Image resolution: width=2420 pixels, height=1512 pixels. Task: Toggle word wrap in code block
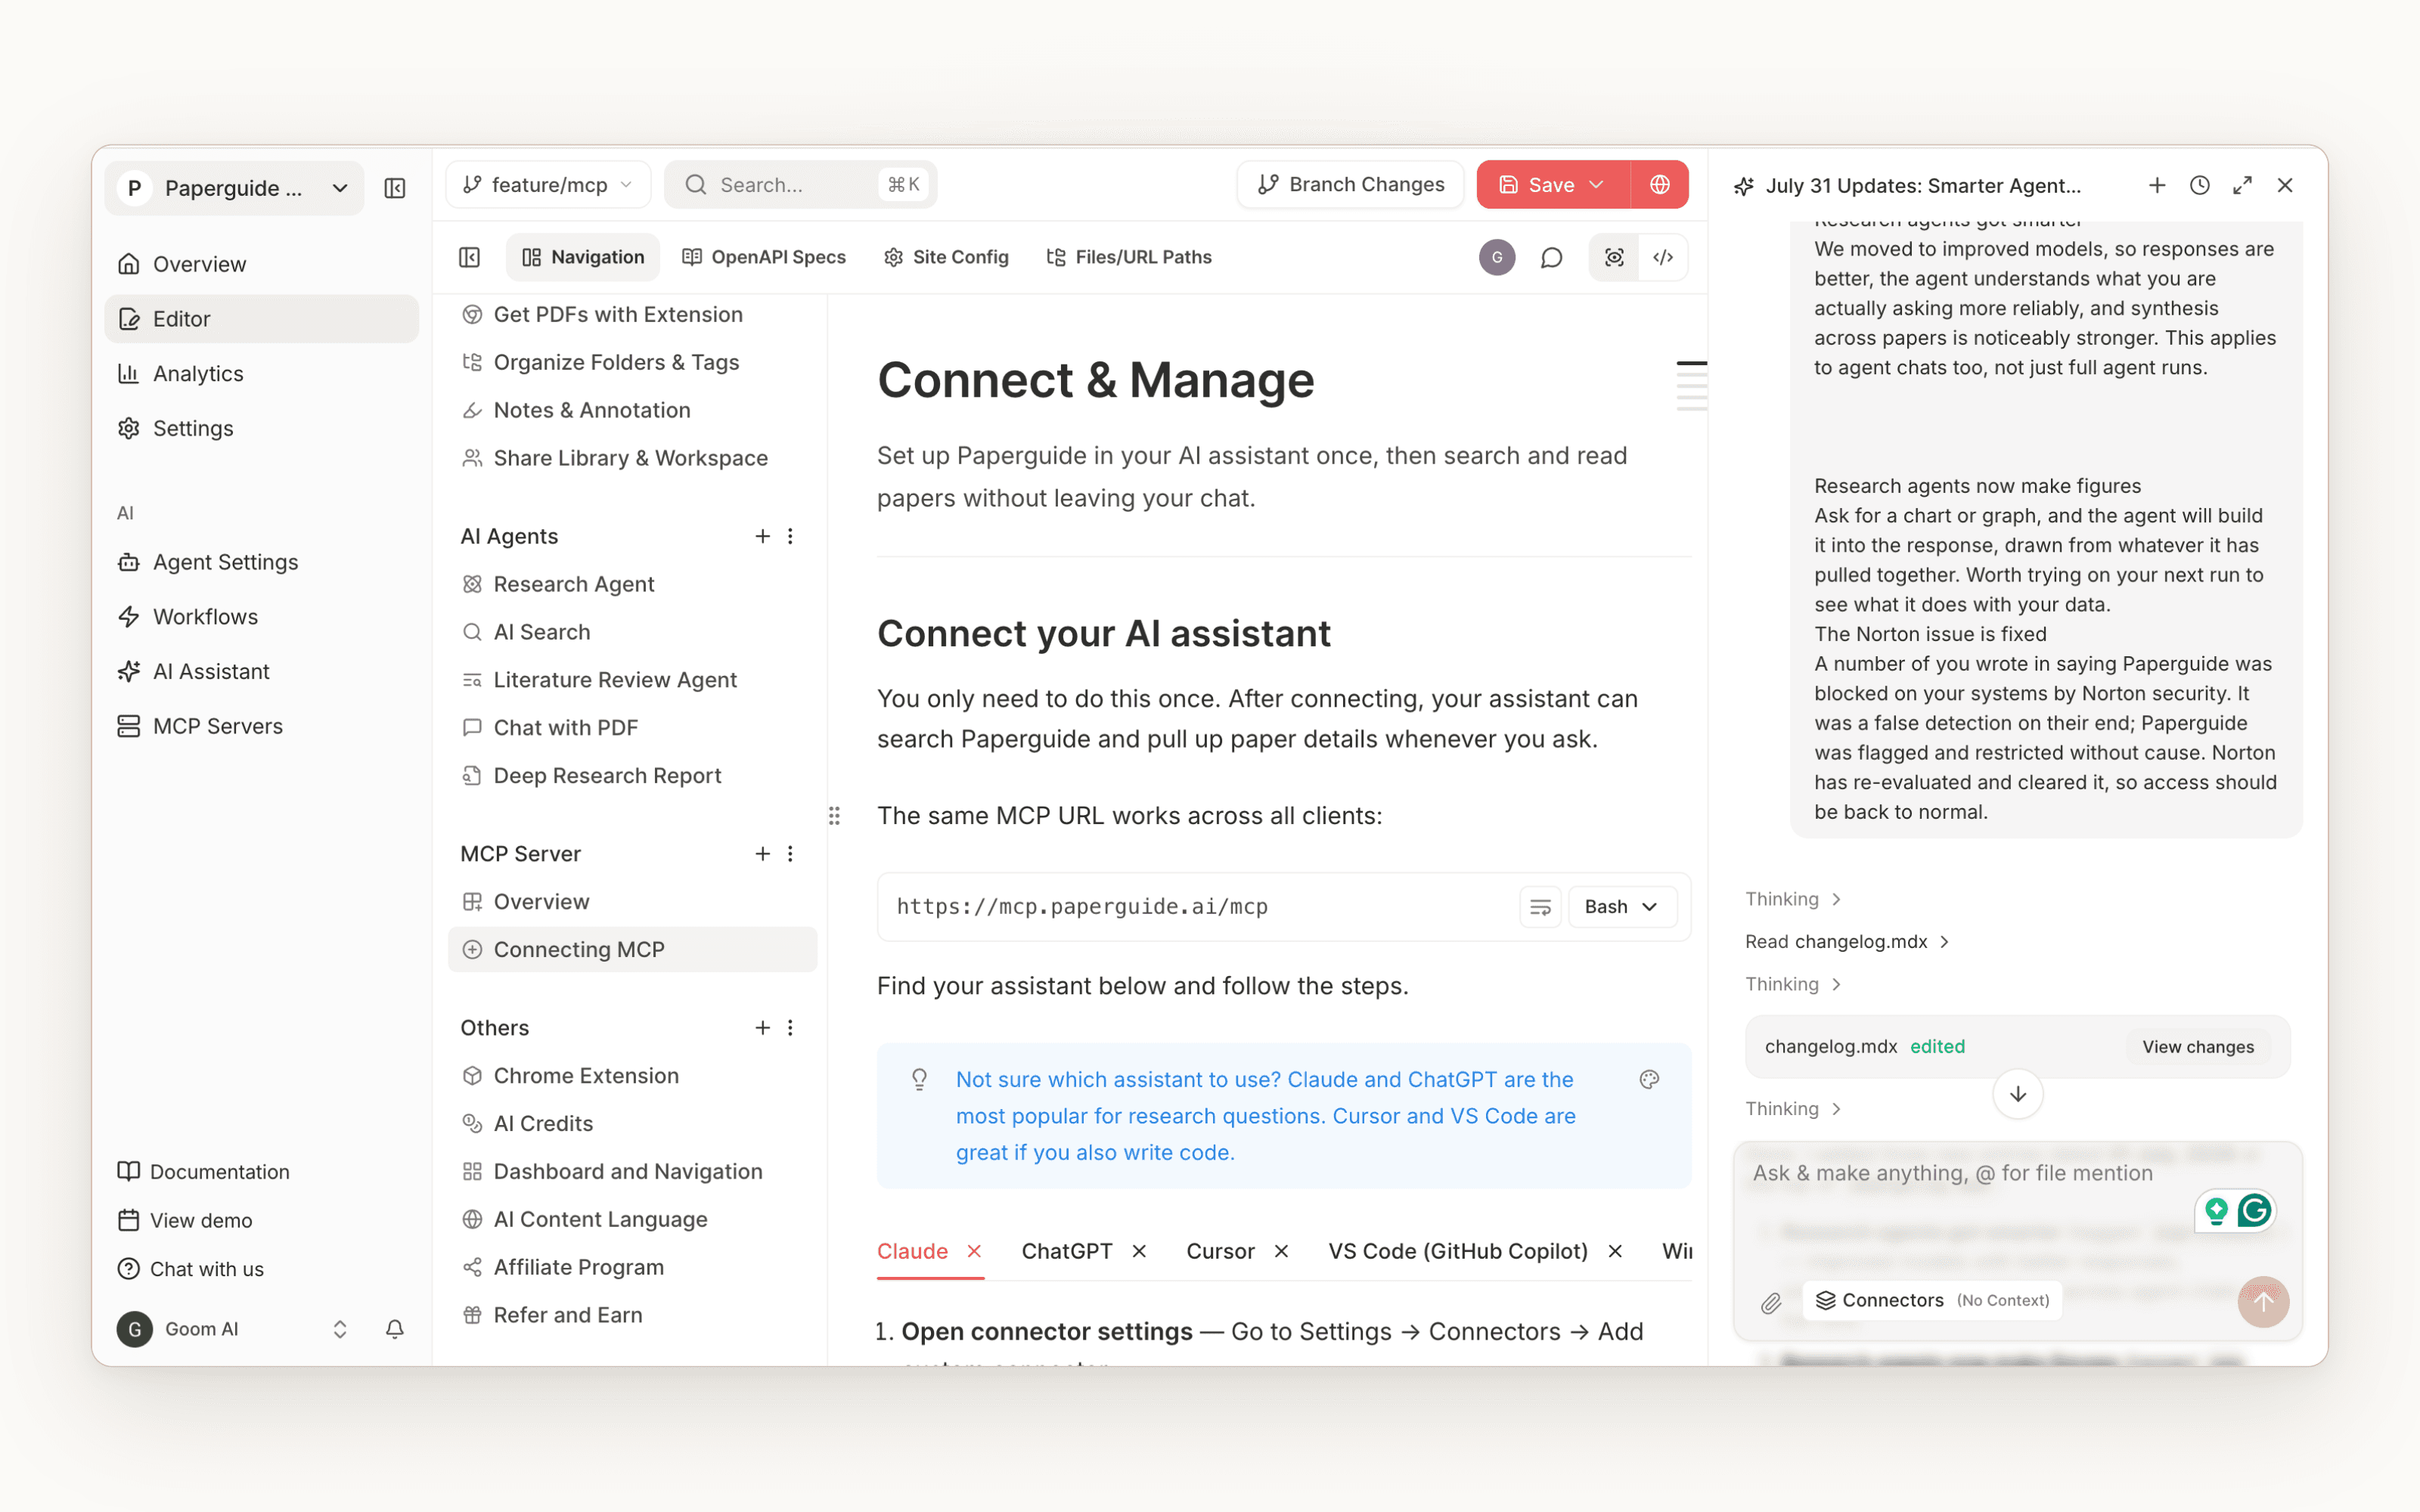1540,907
